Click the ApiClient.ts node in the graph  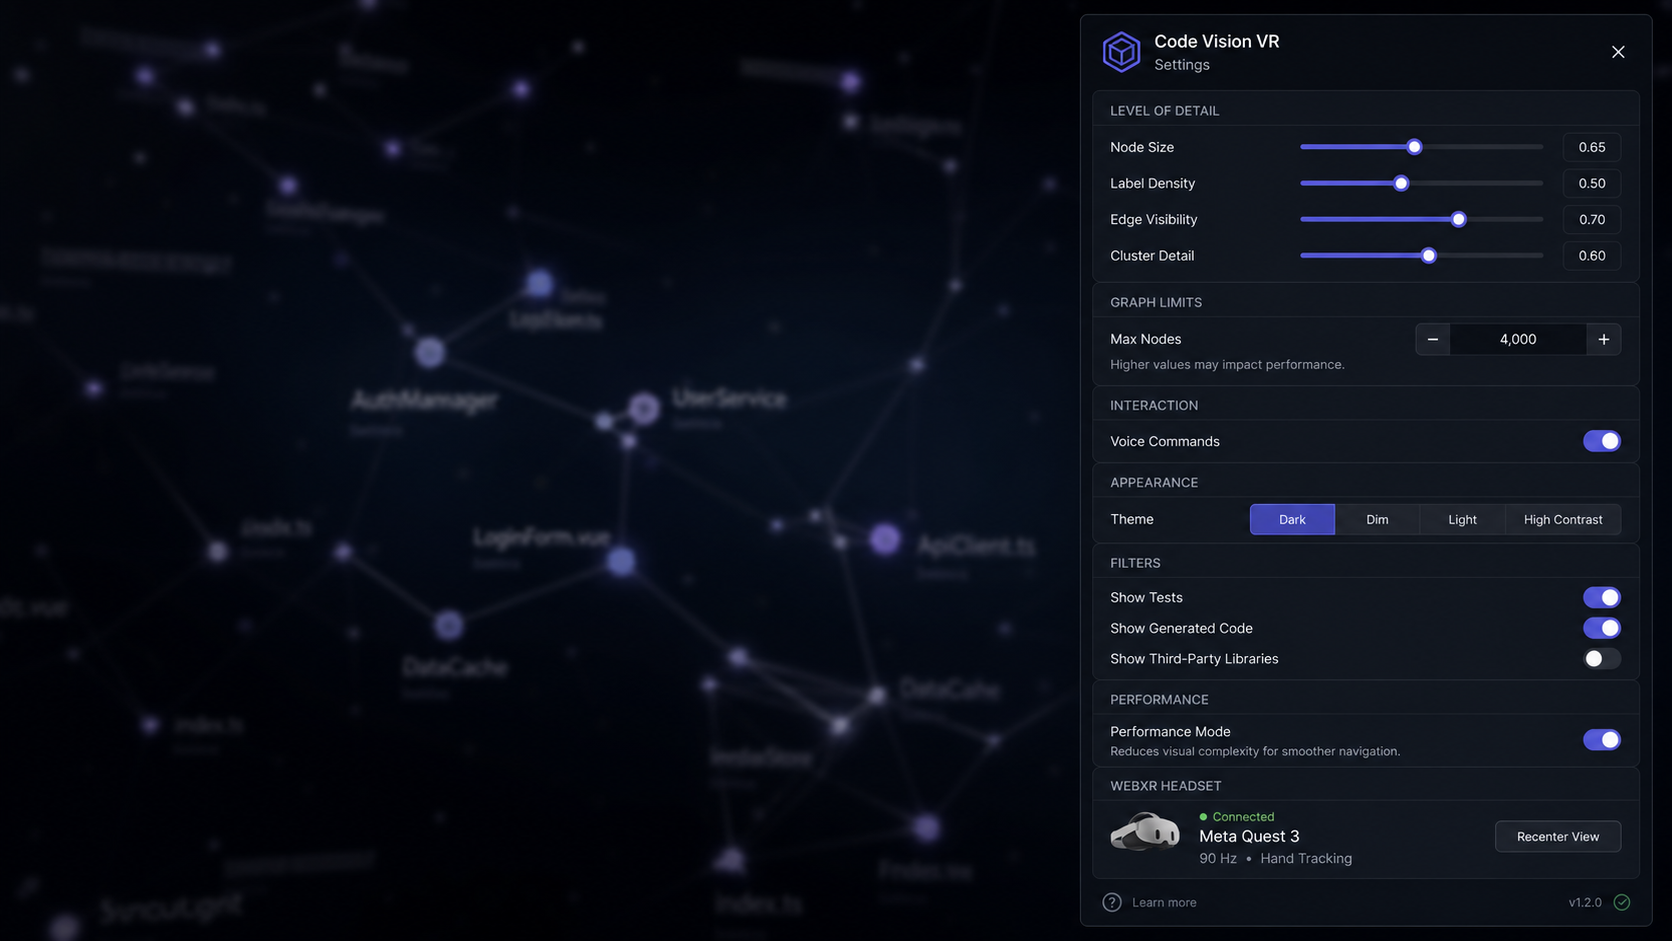click(x=885, y=540)
